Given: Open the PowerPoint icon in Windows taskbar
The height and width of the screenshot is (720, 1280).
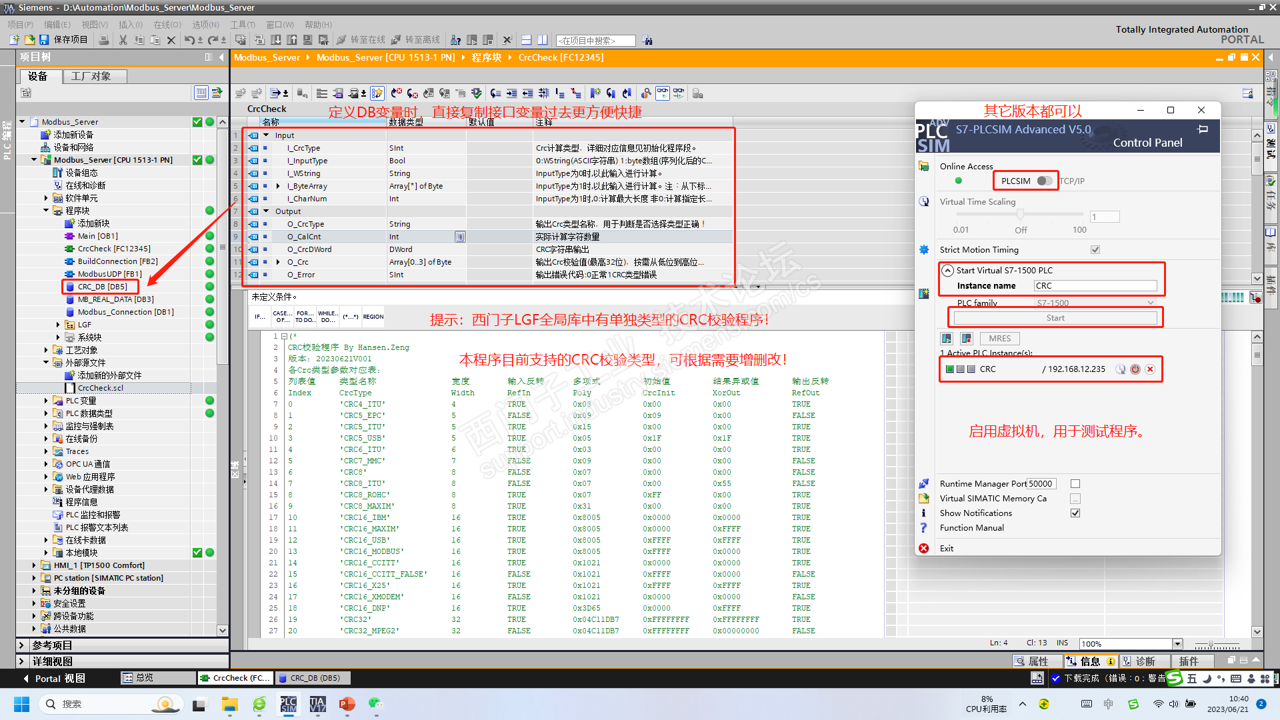Looking at the screenshot, I should [346, 704].
